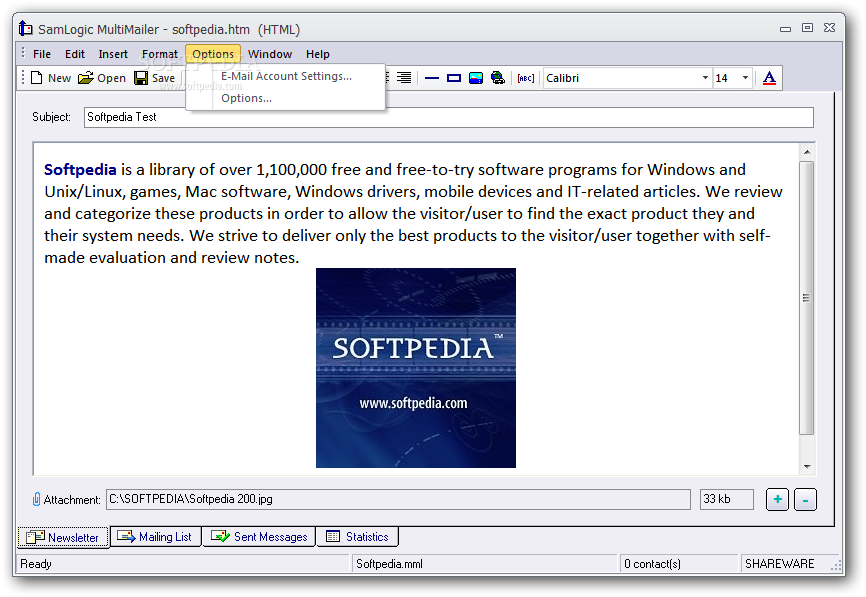
Task: Click the paperclip Attachment icon
Action: [36, 499]
